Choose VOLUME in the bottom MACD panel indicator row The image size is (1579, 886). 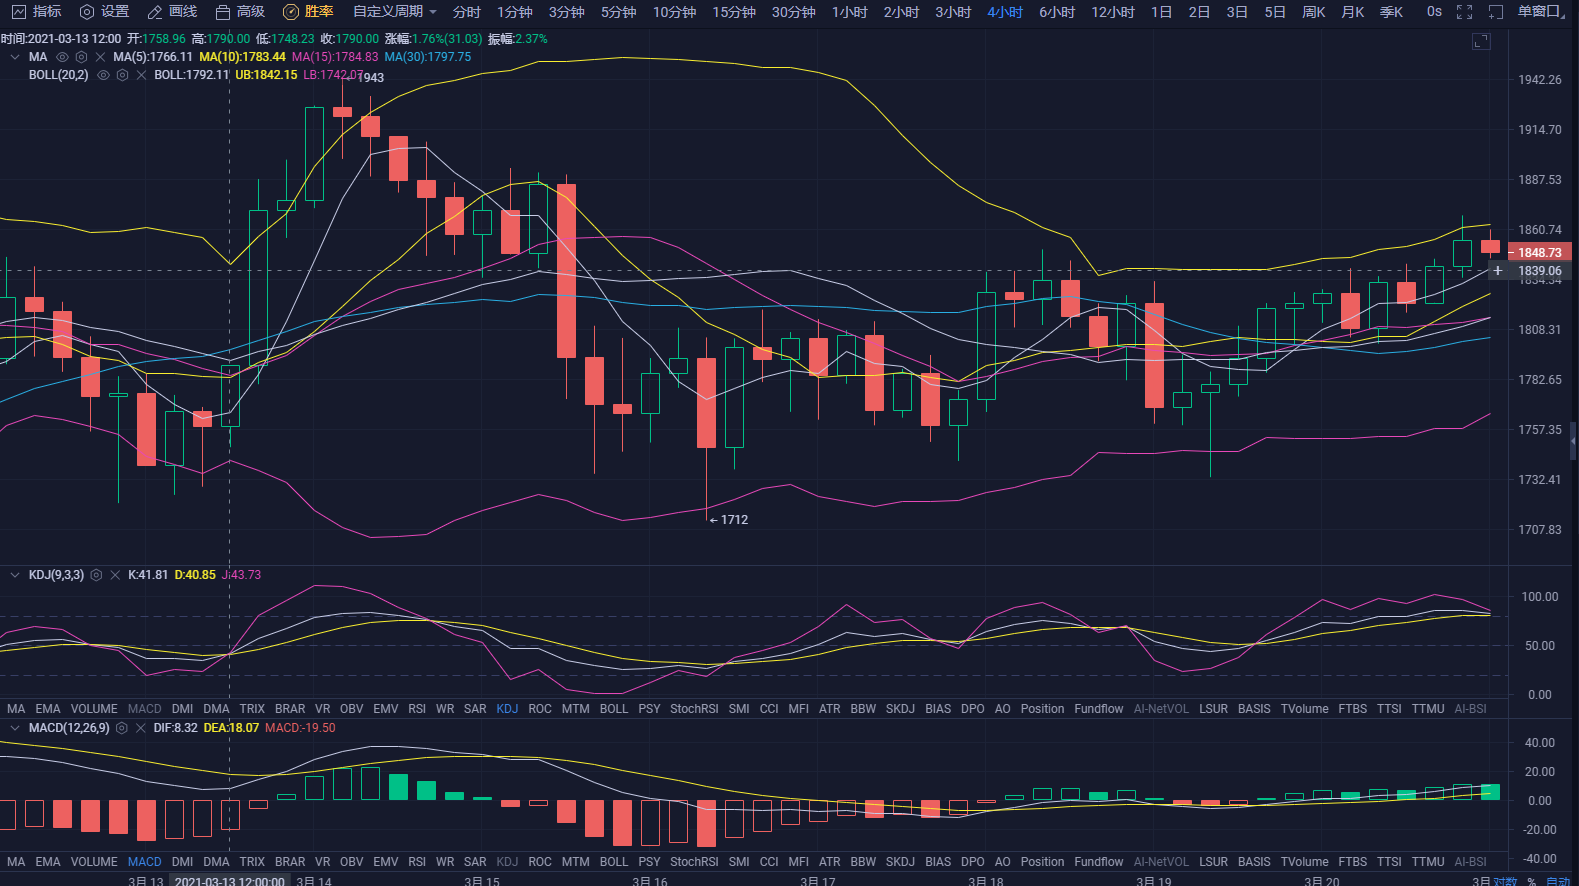coord(94,862)
